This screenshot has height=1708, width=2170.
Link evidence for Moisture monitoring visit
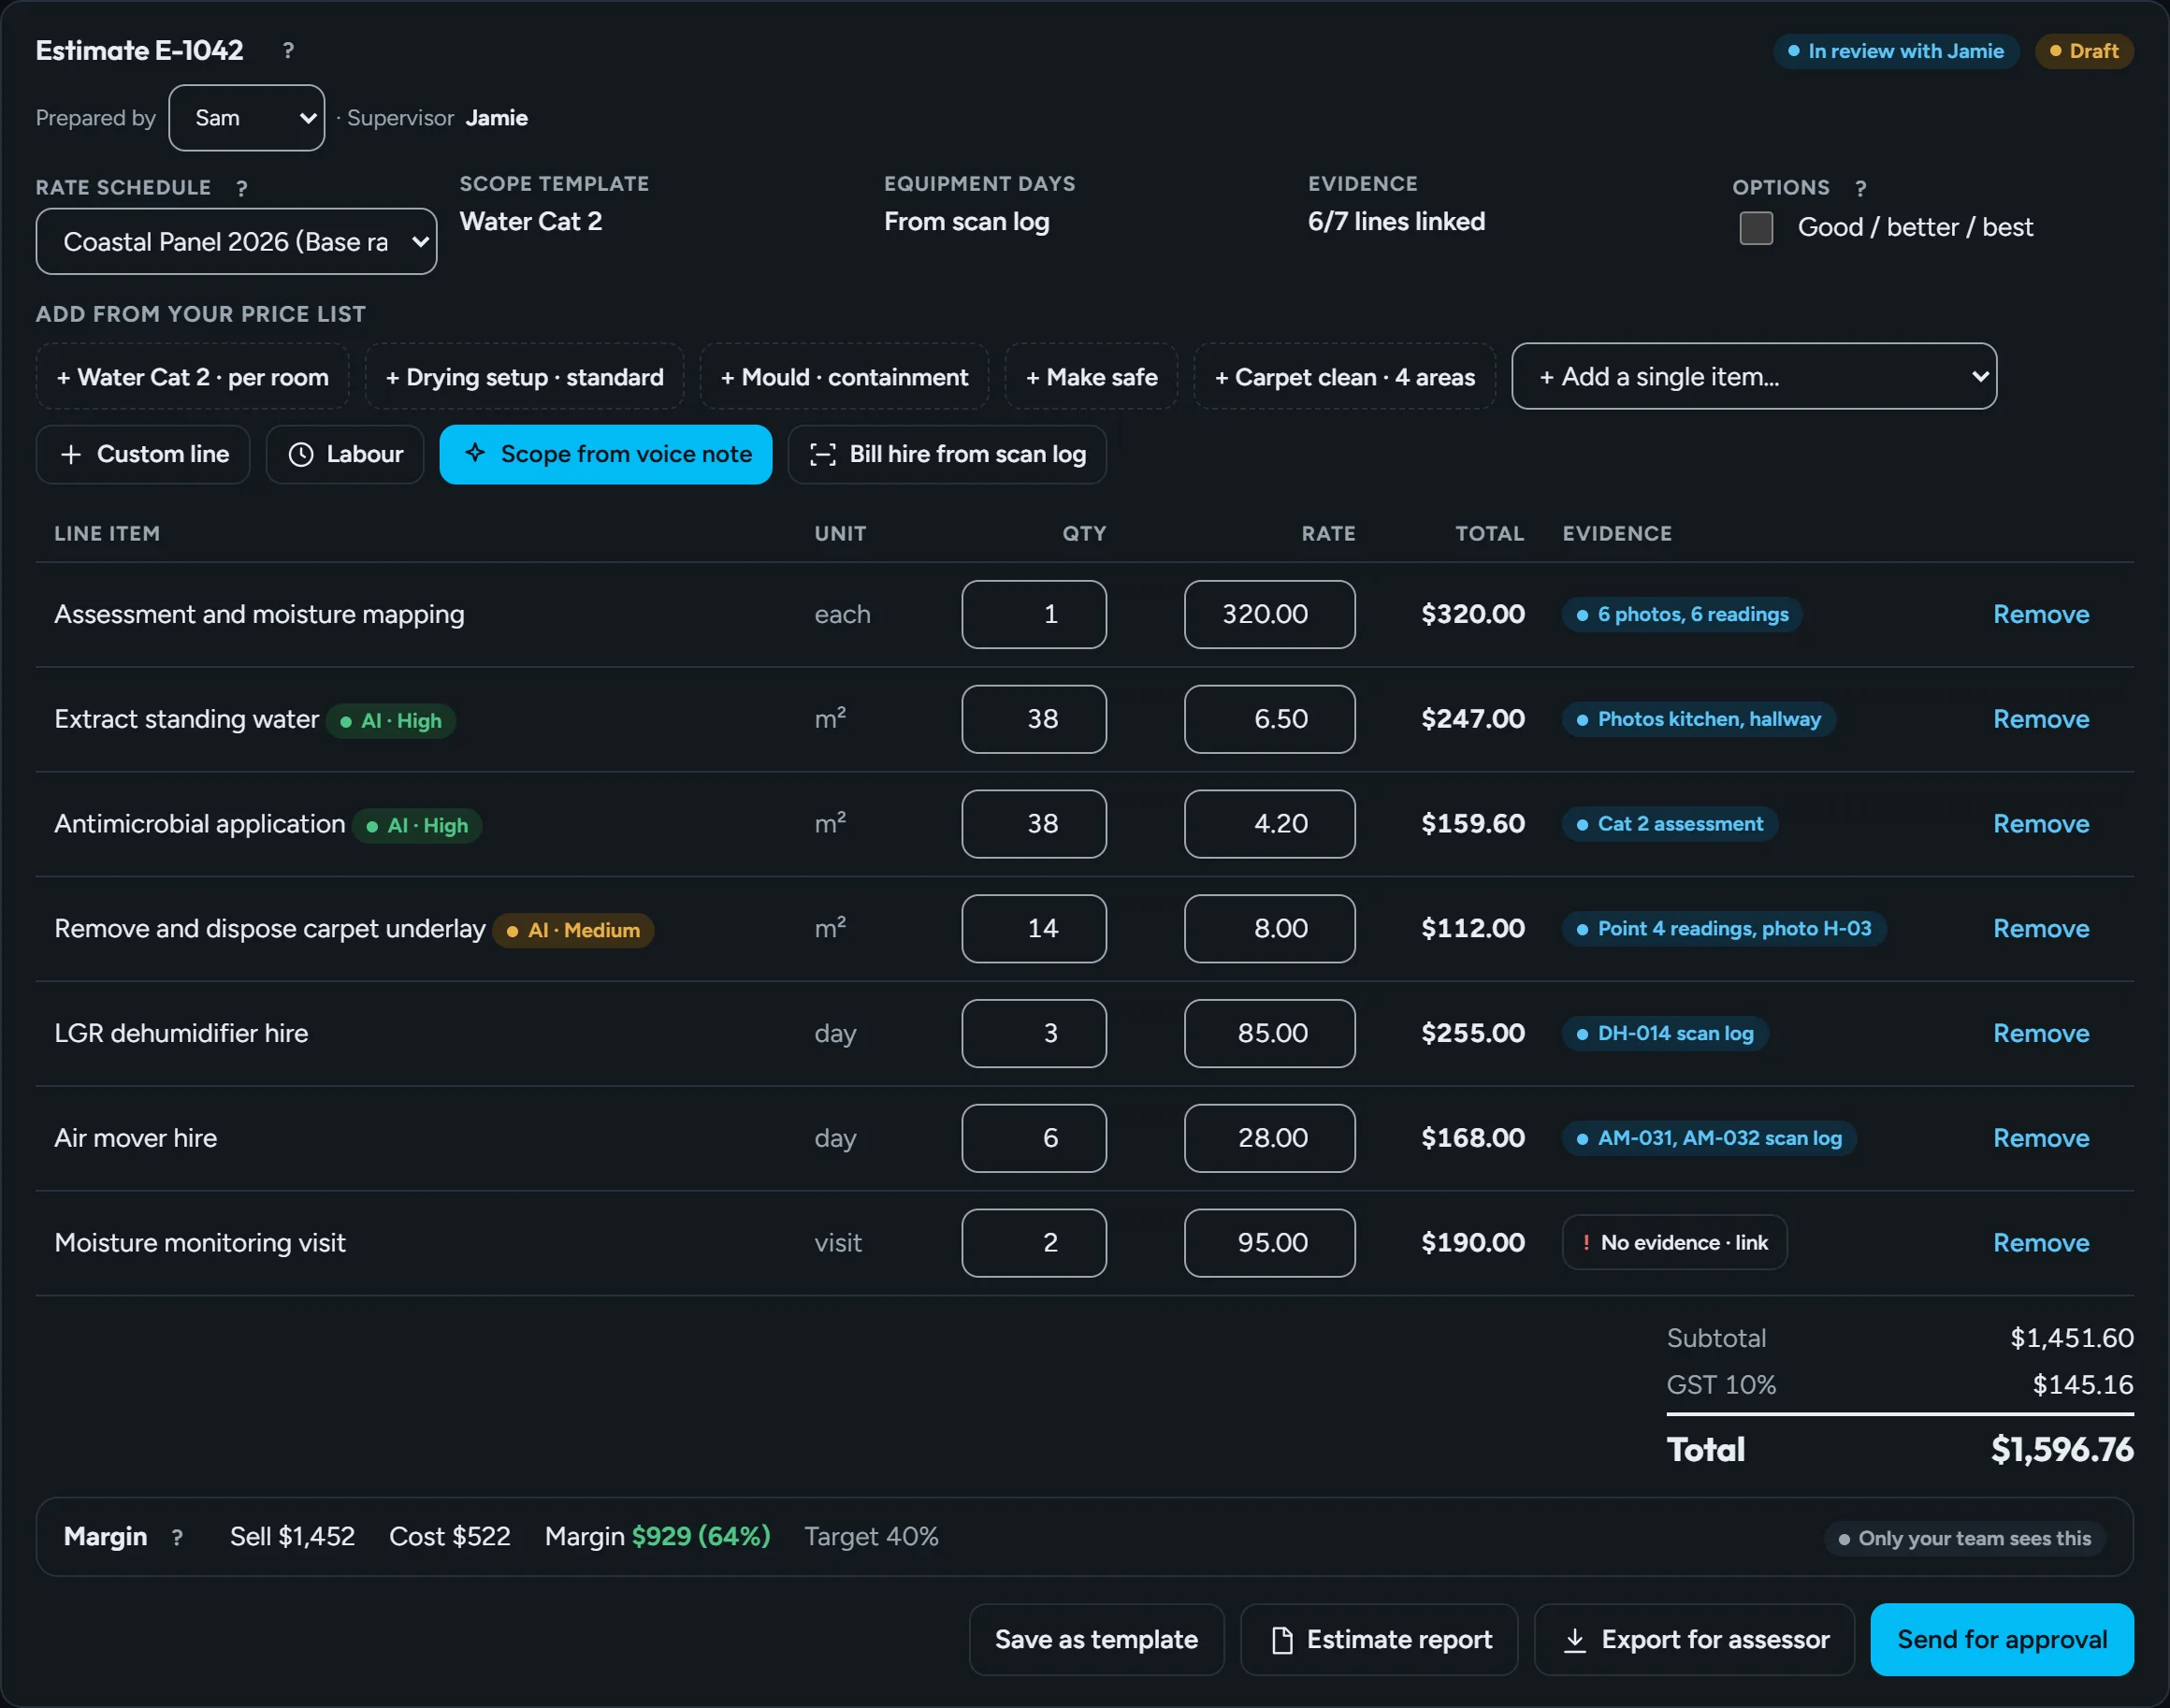point(1674,1242)
